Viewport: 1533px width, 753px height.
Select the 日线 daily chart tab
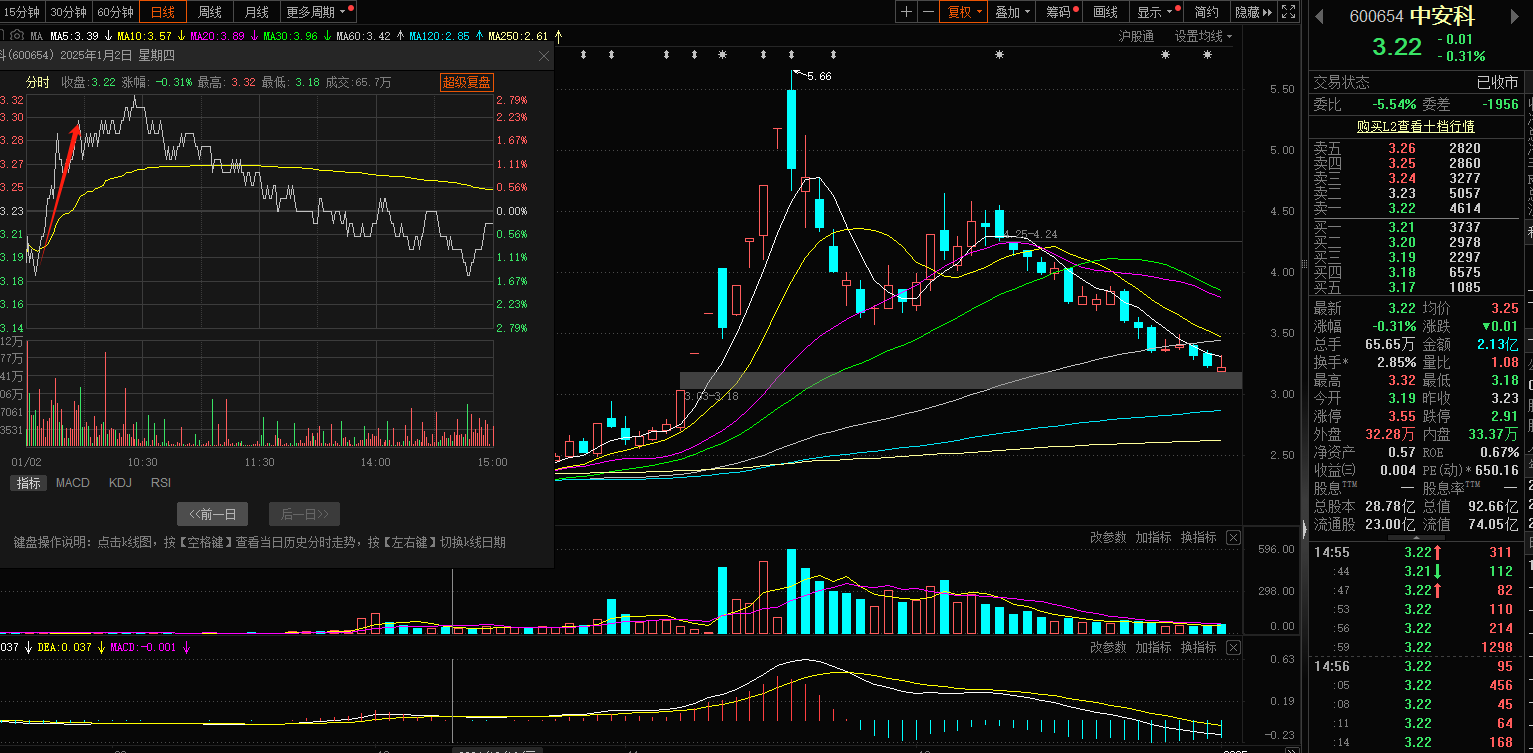pos(163,12)
